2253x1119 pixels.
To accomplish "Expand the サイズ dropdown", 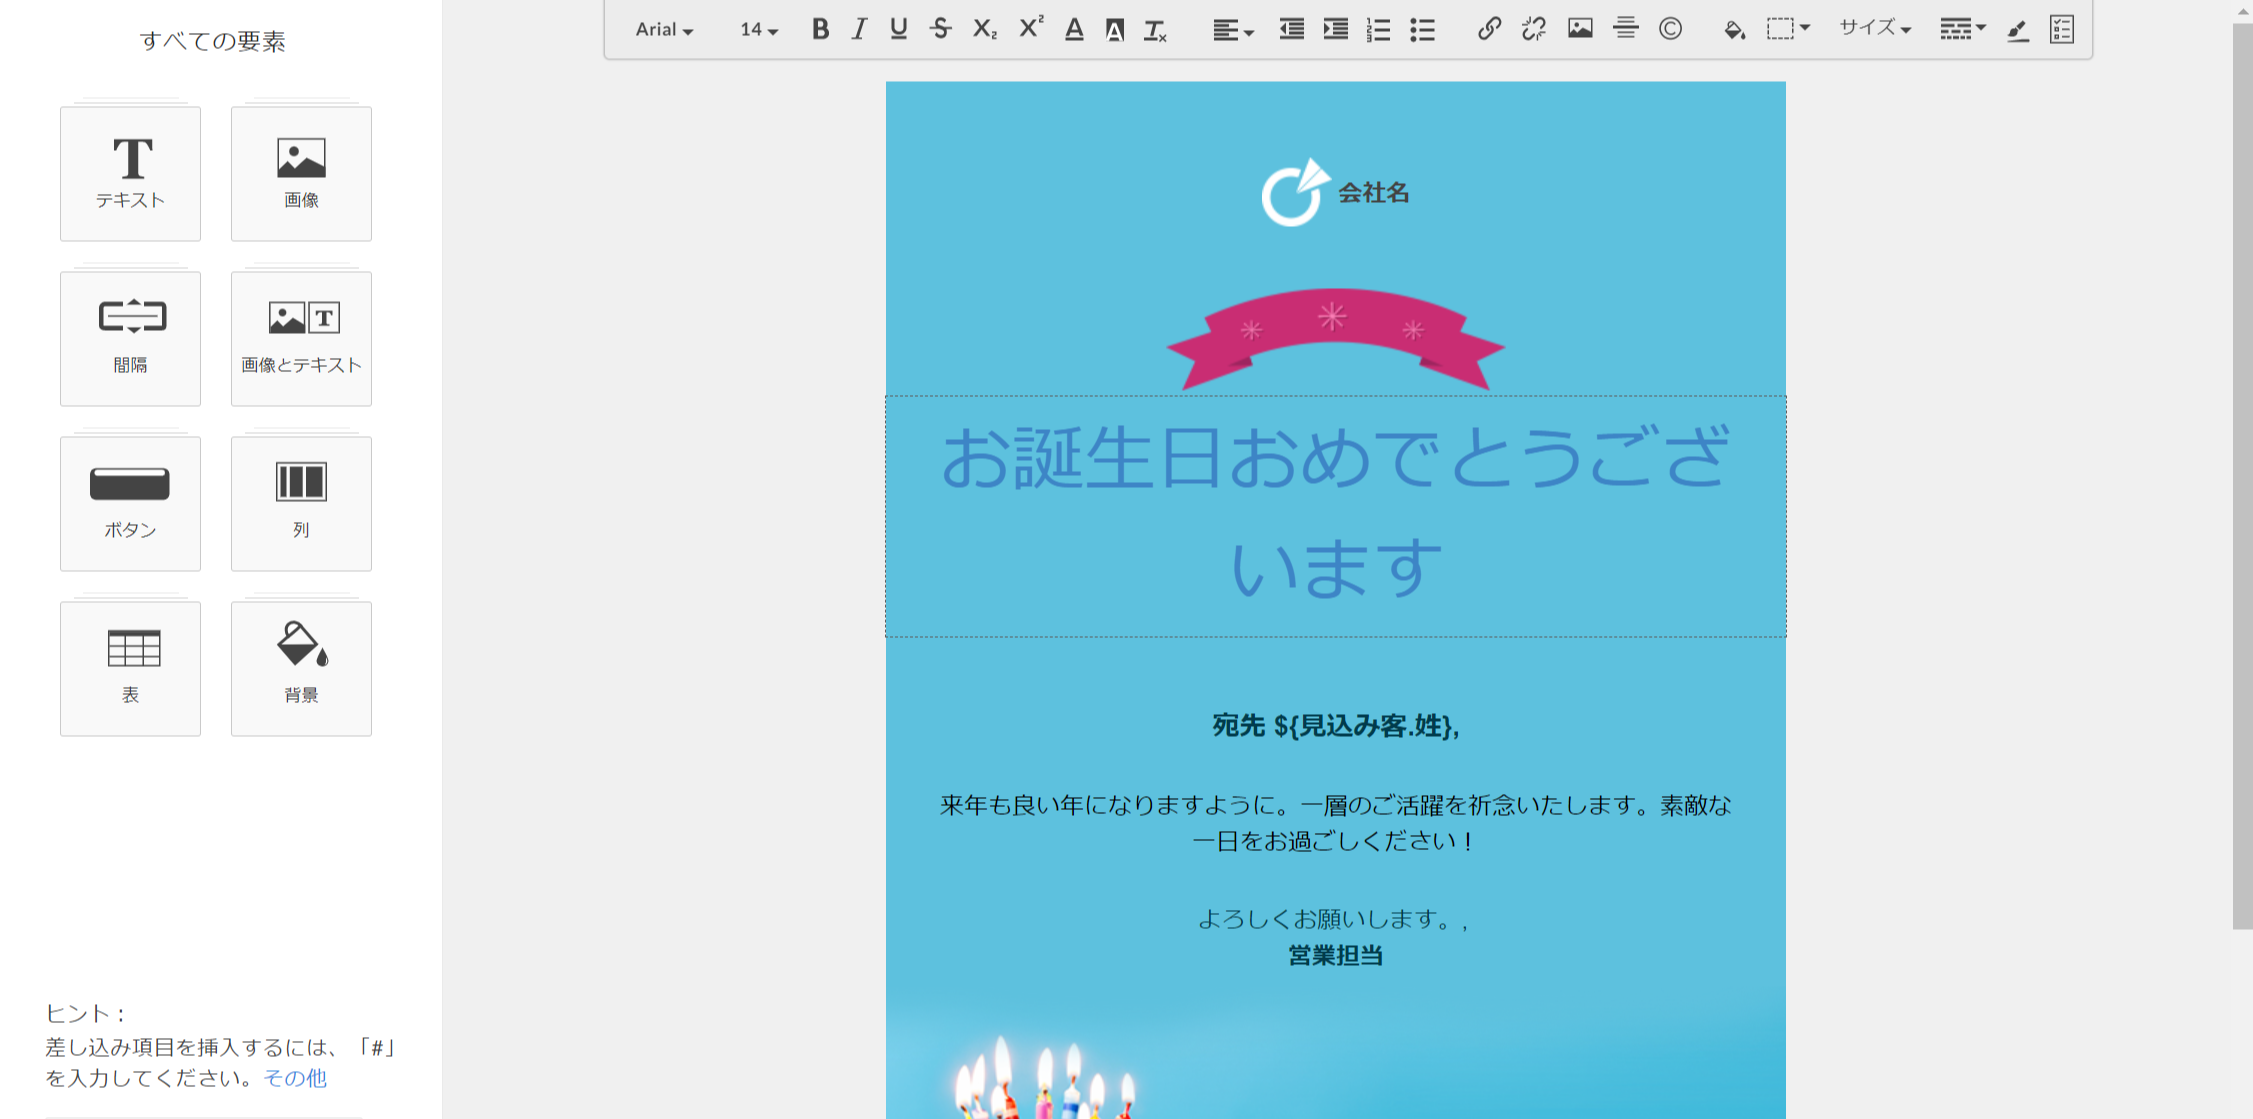I will click(x=1875, y=29).
